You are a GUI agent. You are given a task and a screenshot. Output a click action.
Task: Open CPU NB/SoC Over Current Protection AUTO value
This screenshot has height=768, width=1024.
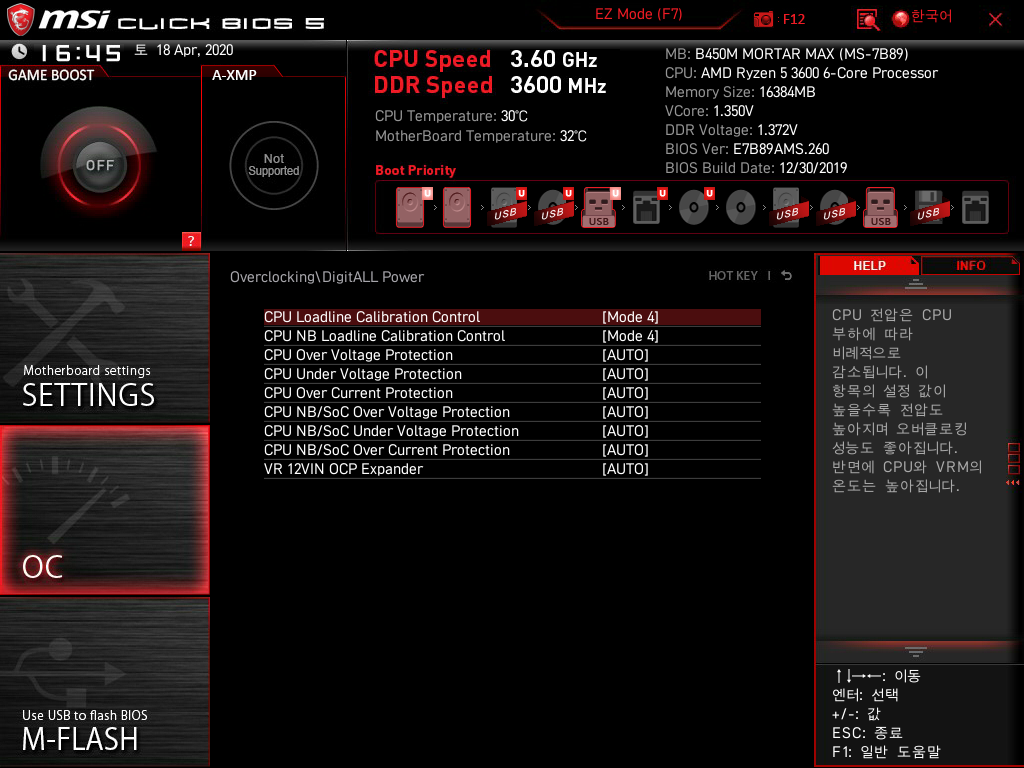pos(625,449)
